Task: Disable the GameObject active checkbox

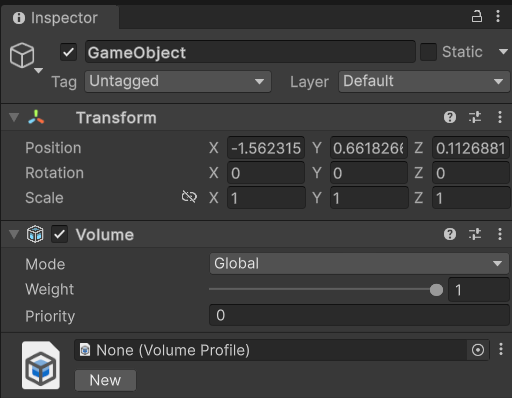Action: point(68,52)
